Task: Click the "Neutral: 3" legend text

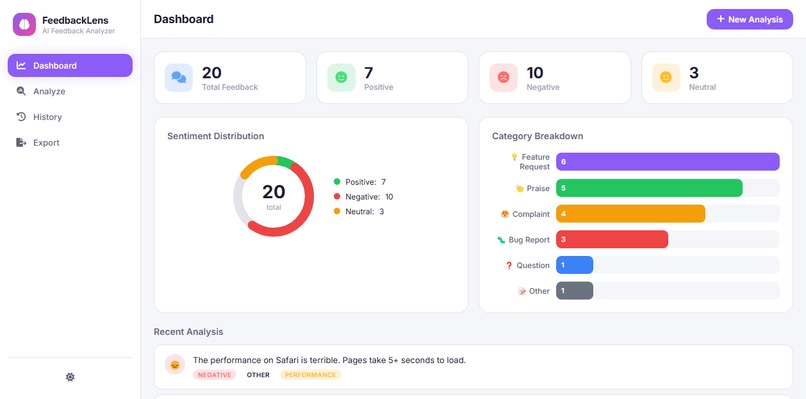Action: click(364, 211)
